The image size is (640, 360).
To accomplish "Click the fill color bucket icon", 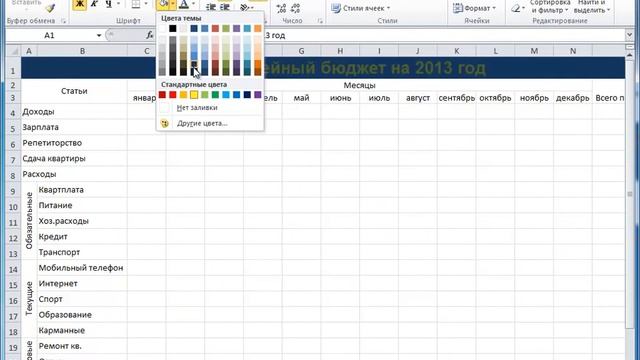I will click(x=163, y=4).
